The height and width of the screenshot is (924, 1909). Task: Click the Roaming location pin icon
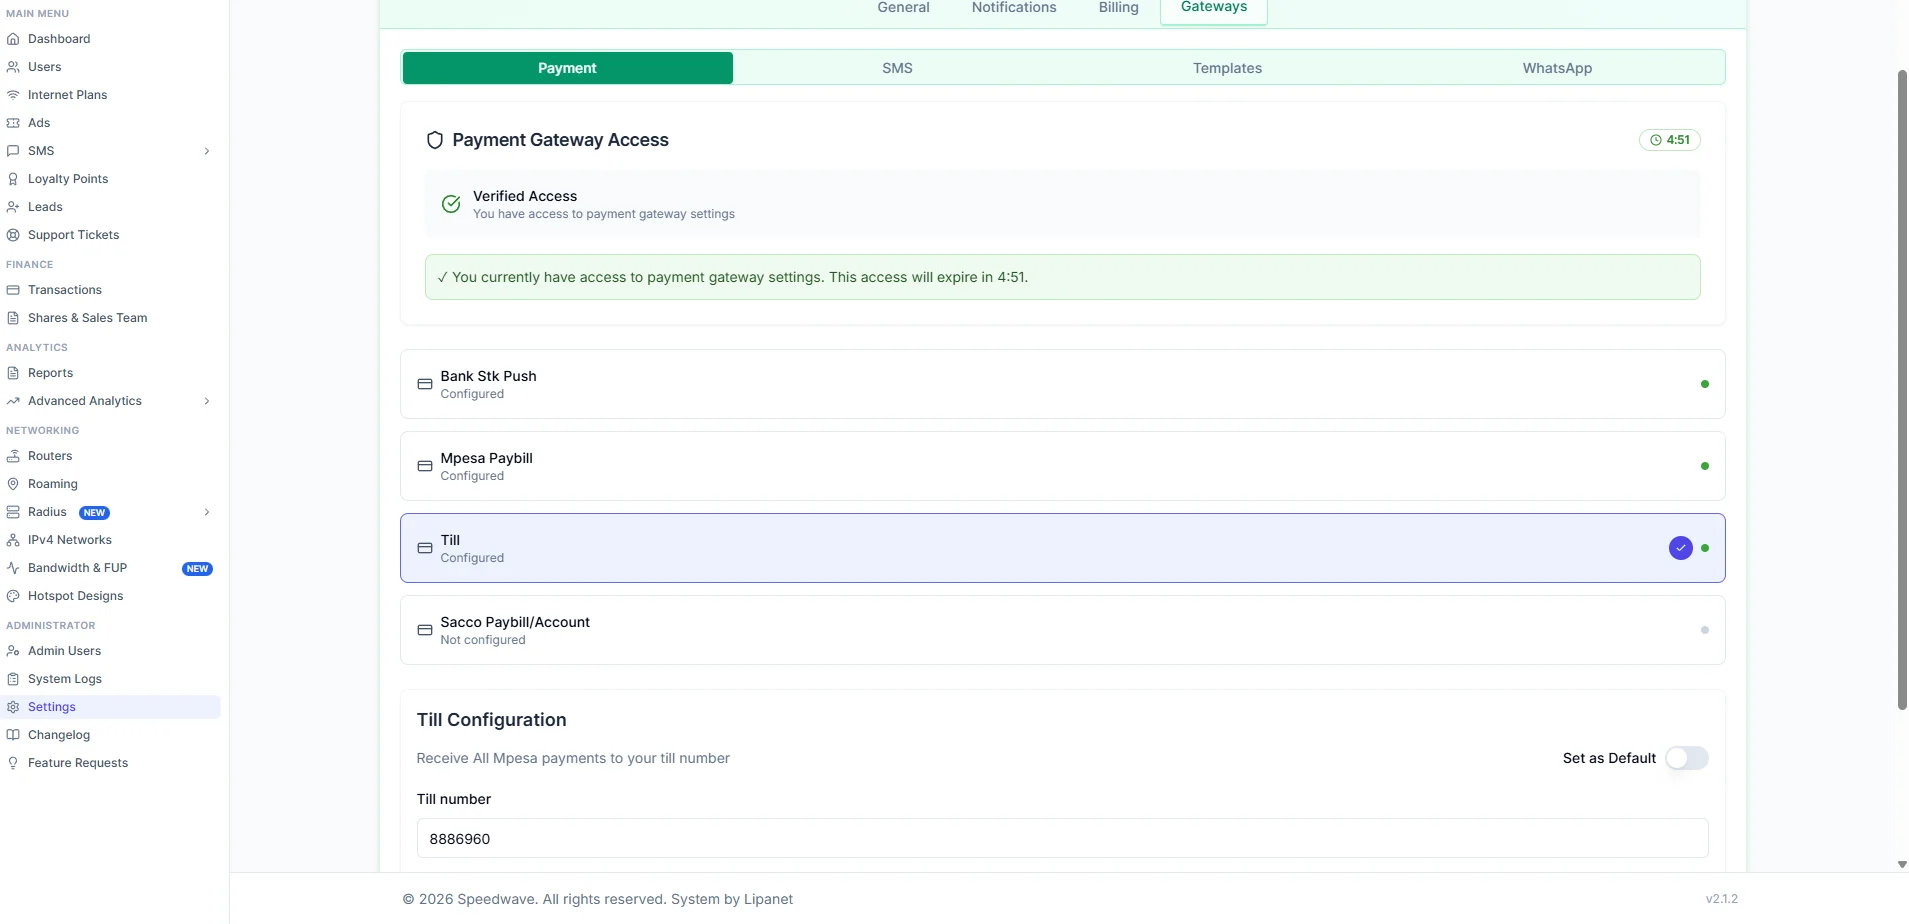click(x=13, y=484)
